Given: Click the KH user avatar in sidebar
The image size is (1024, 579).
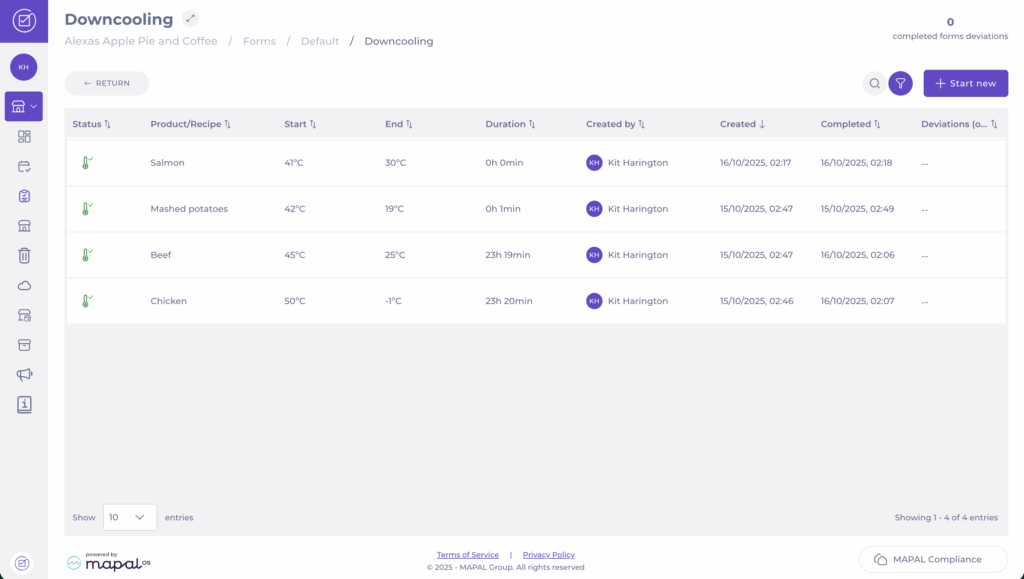Looking at the screenshot, I should pyautogui.click(x=23, y=66).
